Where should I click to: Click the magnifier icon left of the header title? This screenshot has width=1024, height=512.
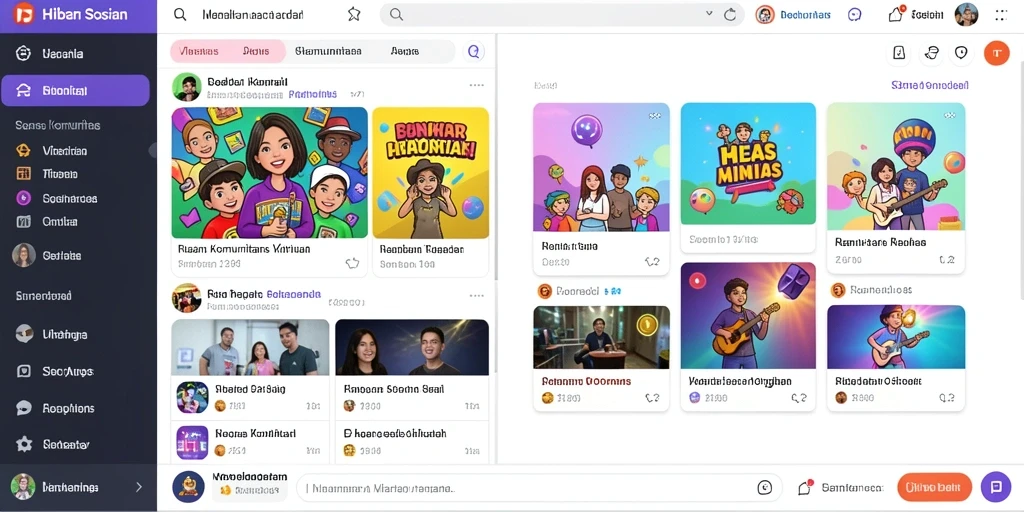[180, 14]
